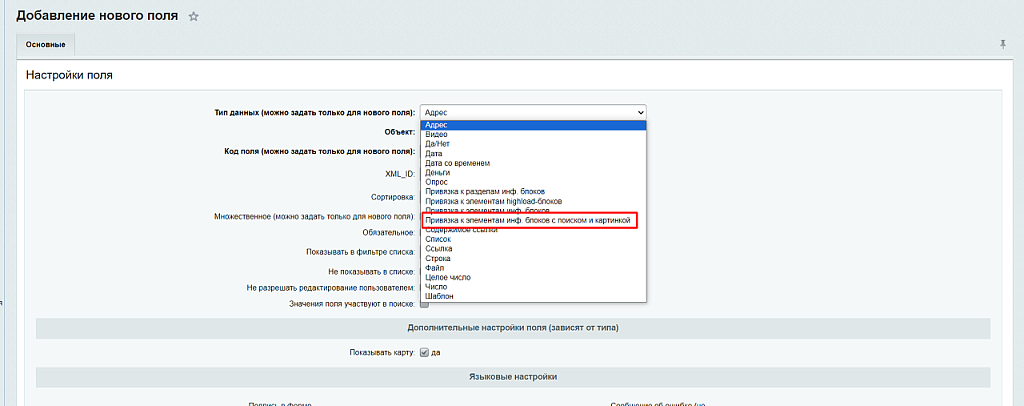Screen dimensions: 1024x406
Task: Switch to the Основные tab
Action: point(46,45)
